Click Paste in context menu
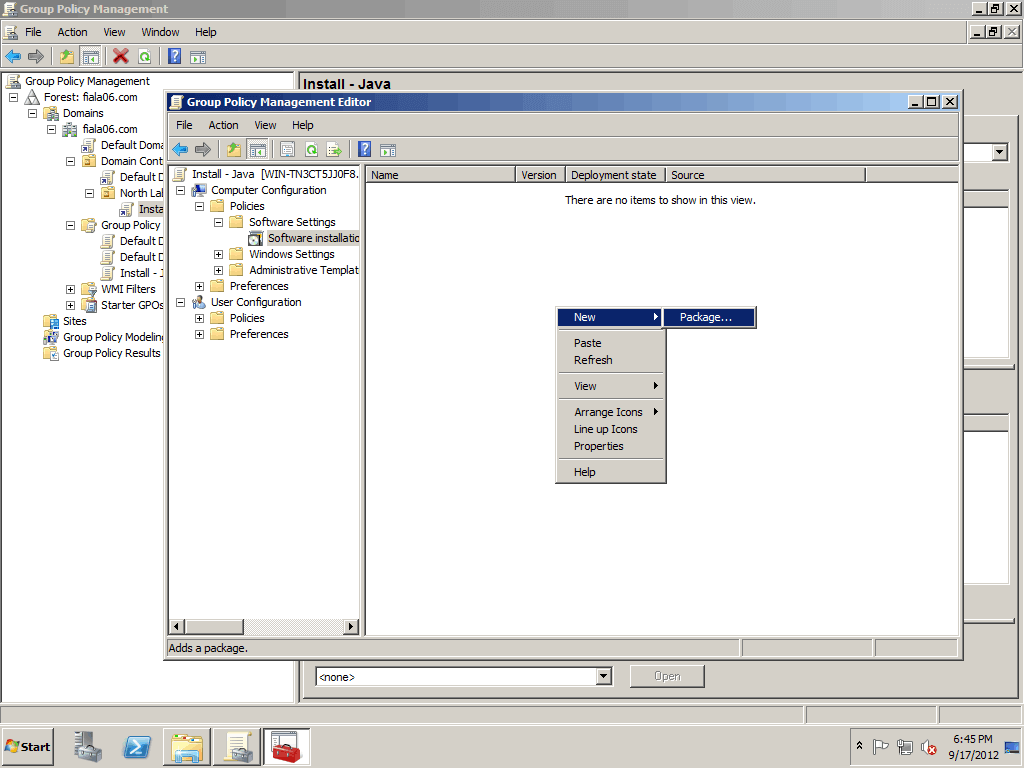Viewport: 1024px width, 768px height. (610, 343)
